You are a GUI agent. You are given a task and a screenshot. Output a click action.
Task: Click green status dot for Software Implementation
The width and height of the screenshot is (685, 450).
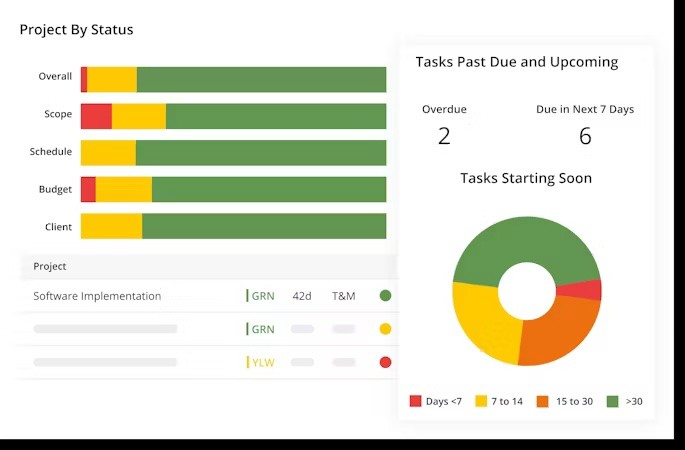pyautogui.click(x=385, y=296)
